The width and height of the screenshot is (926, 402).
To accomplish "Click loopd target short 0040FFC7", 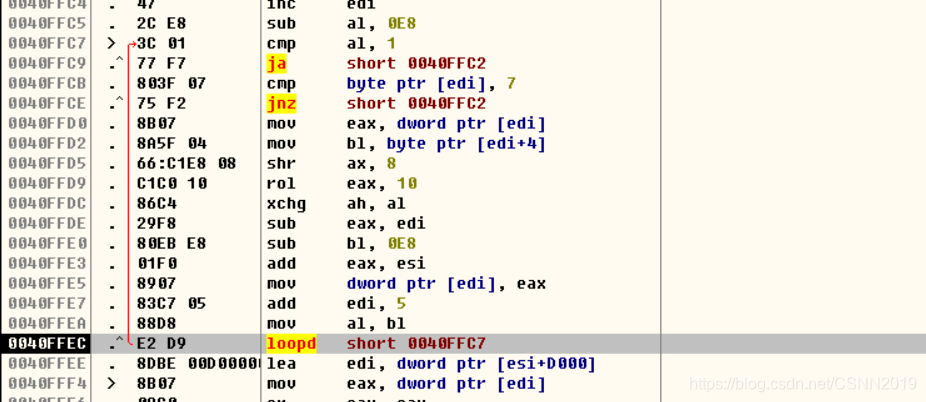I will coord(416,344).
